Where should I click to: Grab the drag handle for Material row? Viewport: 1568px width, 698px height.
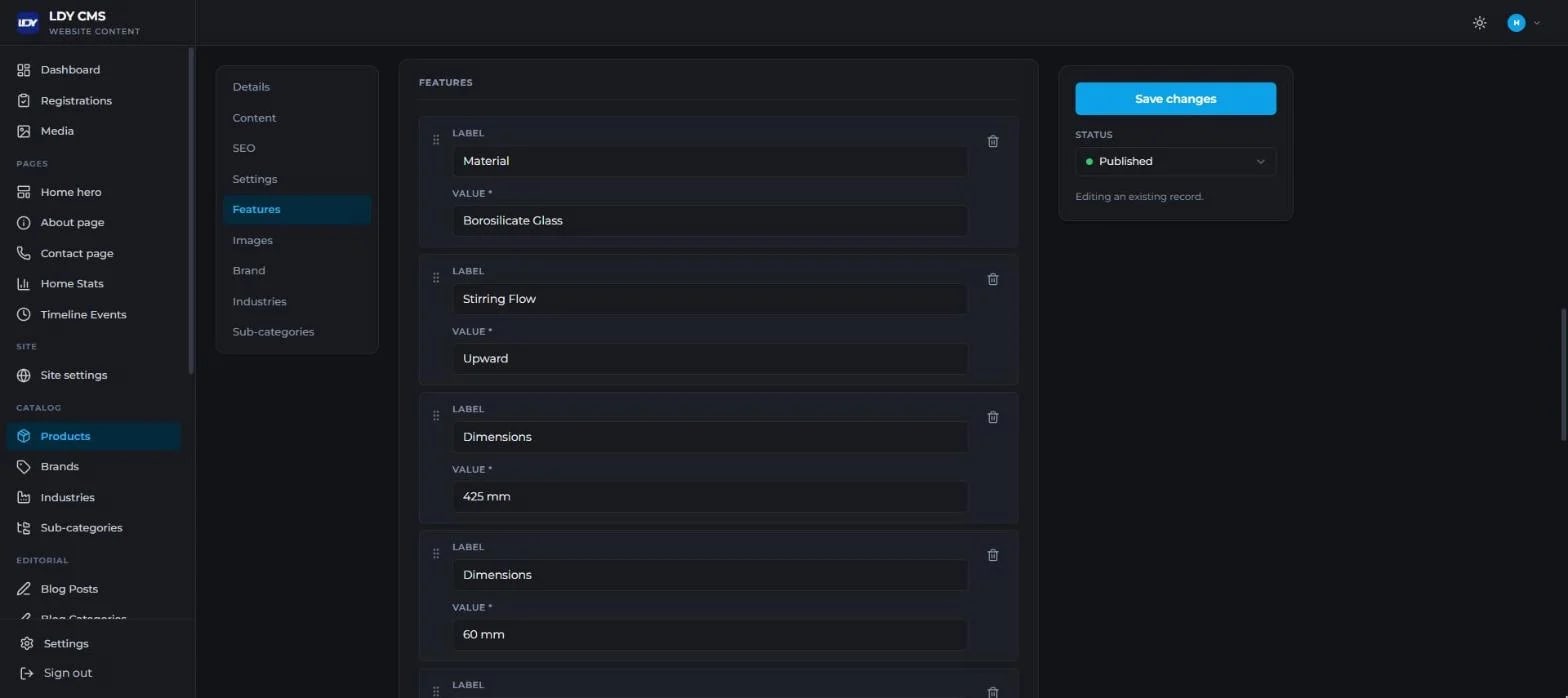pyautogui.click(x=436, y=140)
